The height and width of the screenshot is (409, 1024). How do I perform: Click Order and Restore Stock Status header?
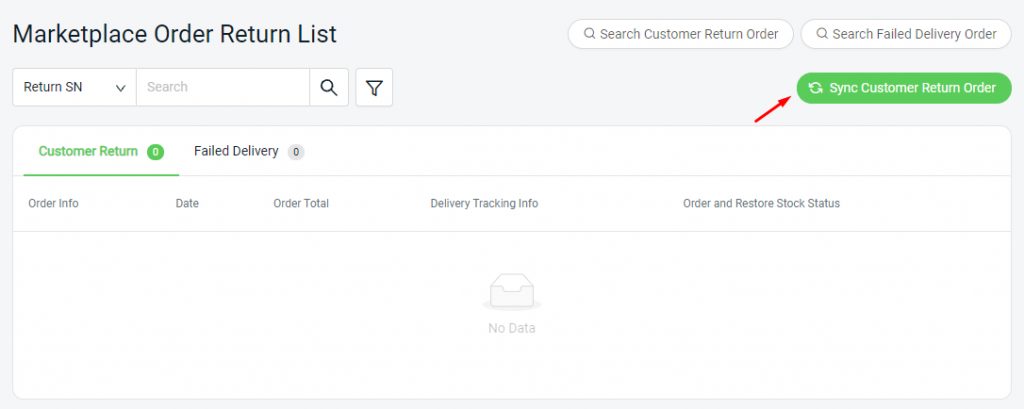761,203
